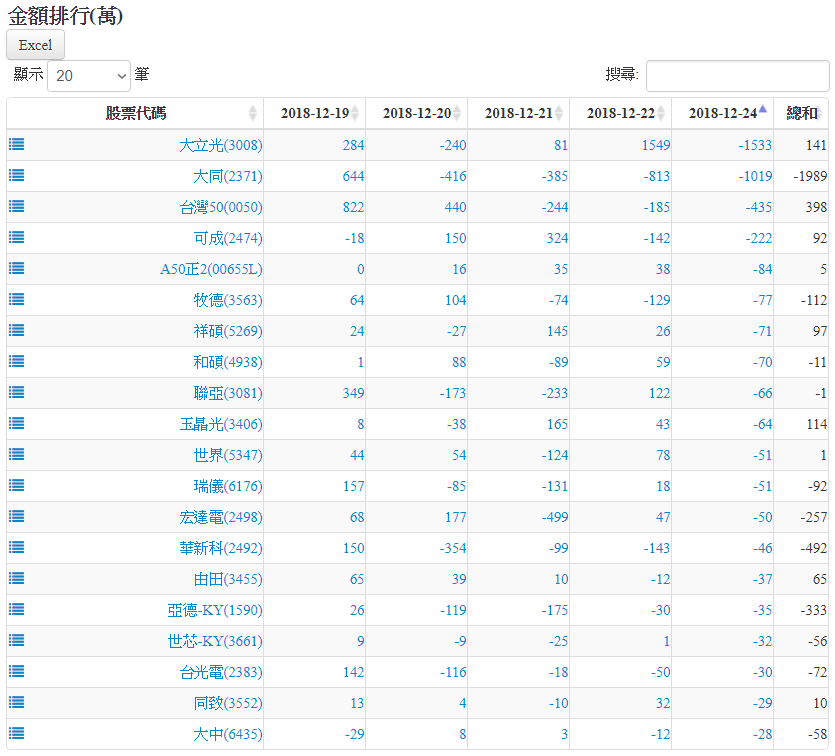
Task: Open the A50正2(00655L) stock link
Action: click(211, 269)
